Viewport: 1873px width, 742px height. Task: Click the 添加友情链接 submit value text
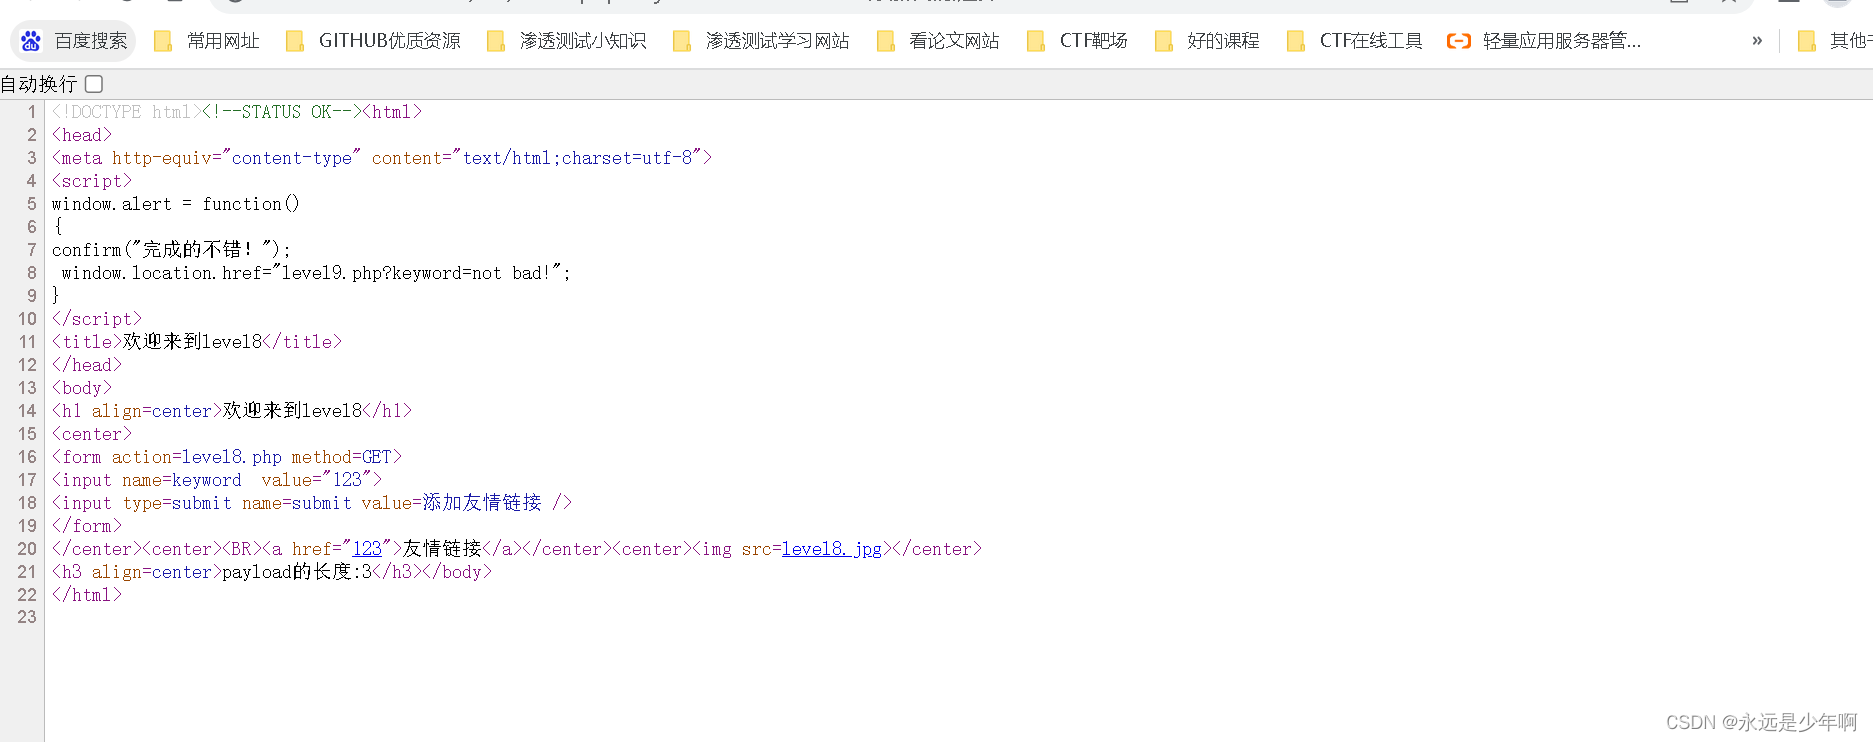482,503
